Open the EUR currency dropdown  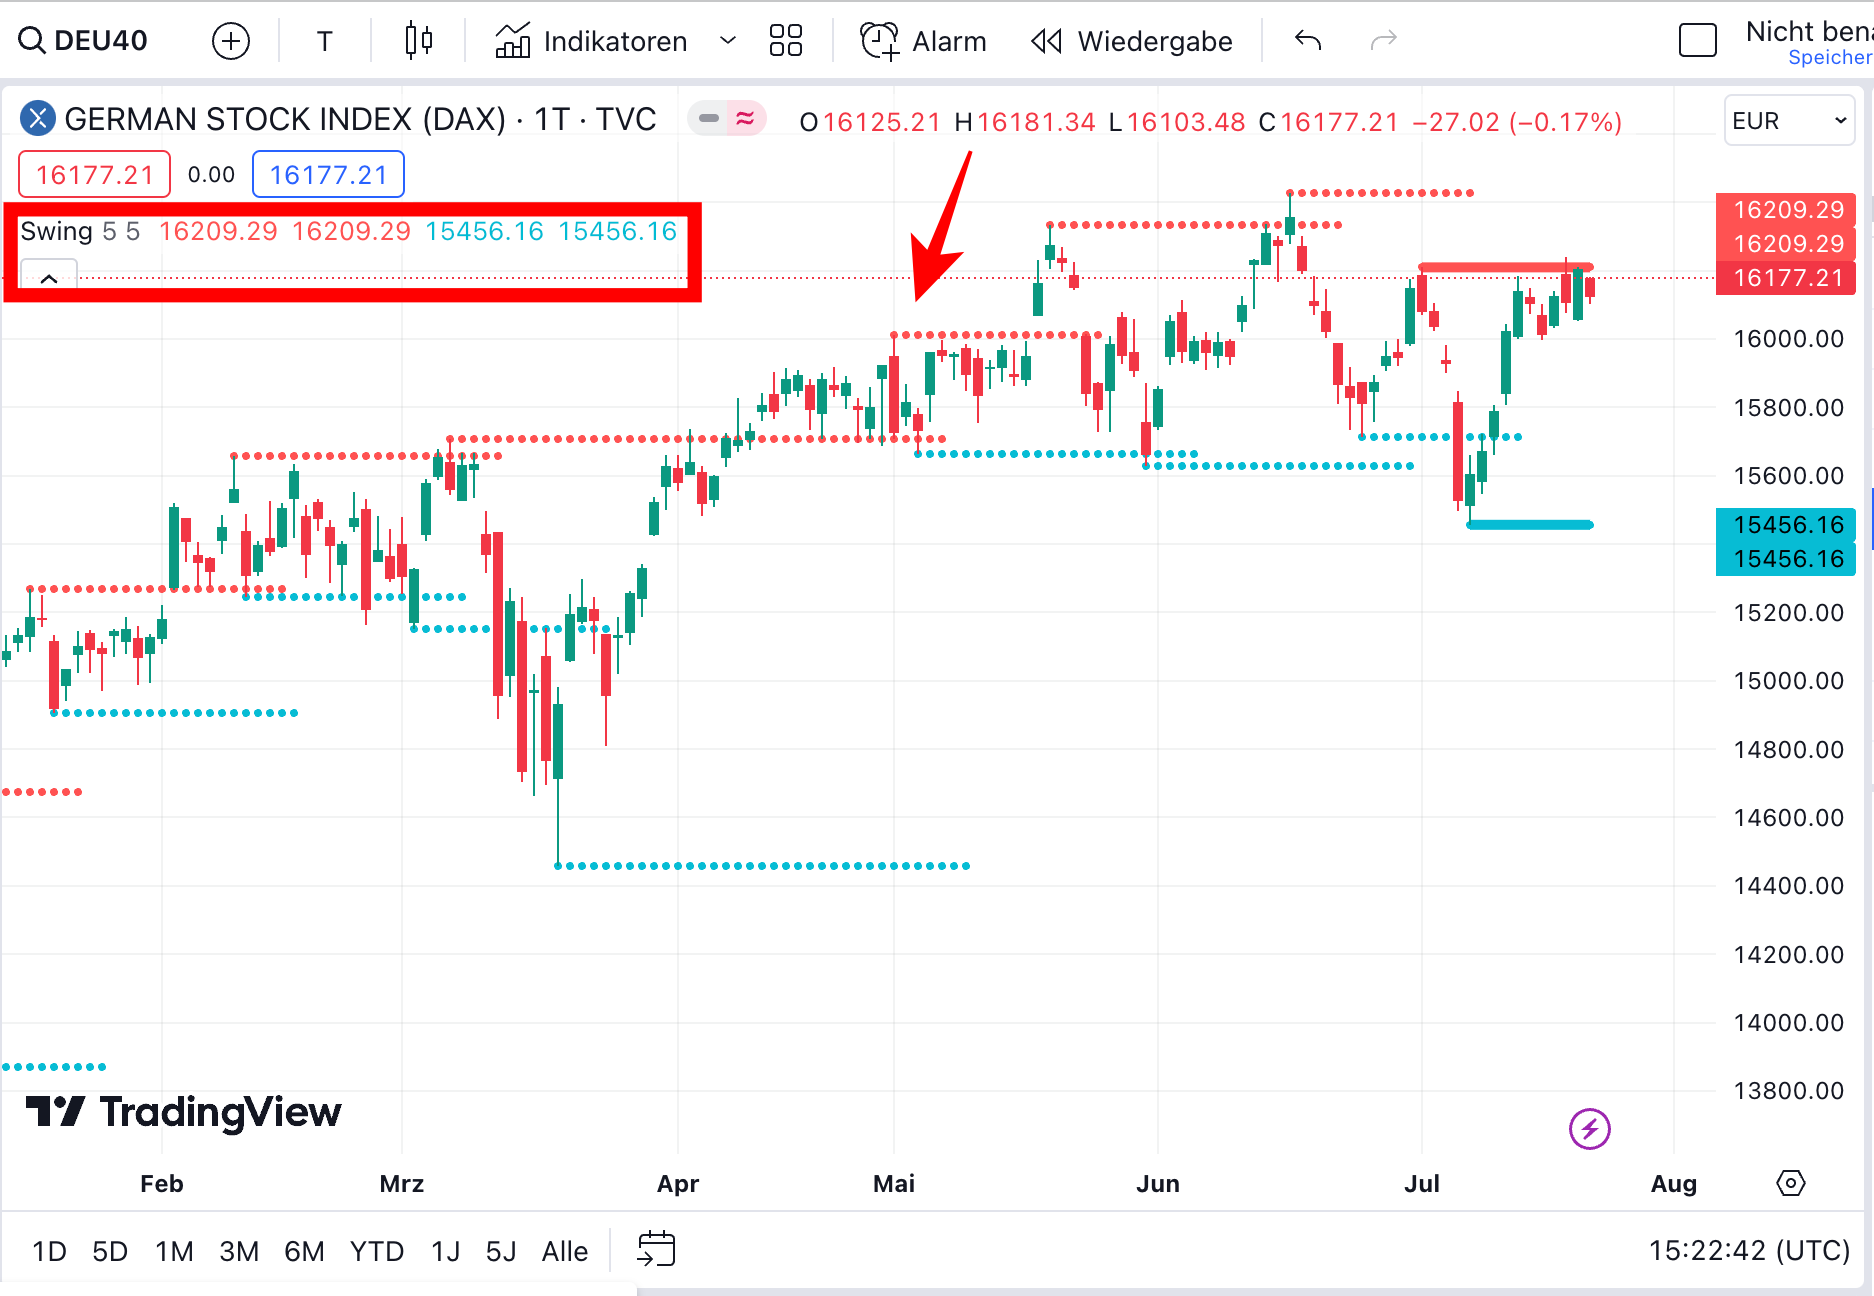point(1789,121)
